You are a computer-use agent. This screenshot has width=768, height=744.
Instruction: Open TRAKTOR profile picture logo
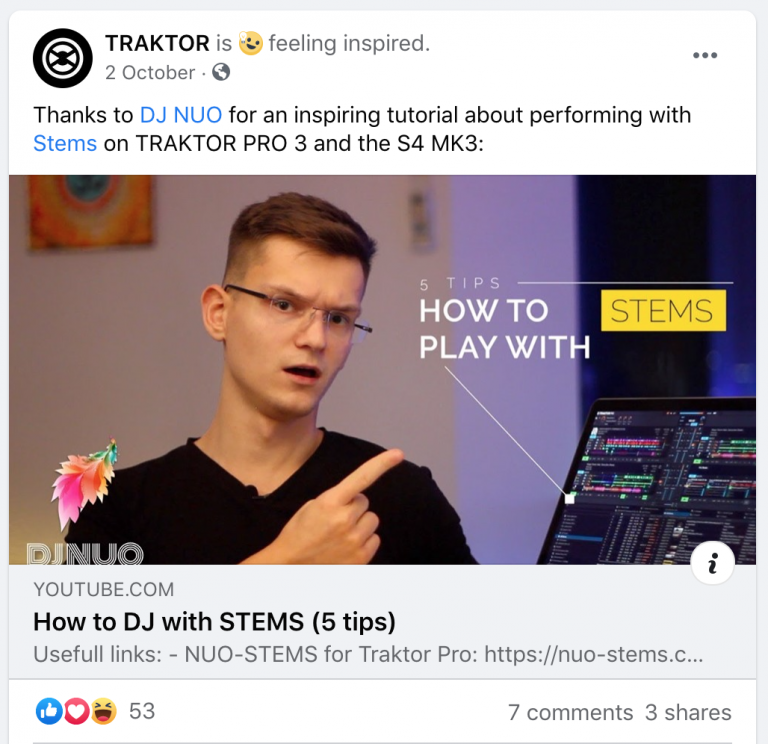tap(63, 58)
